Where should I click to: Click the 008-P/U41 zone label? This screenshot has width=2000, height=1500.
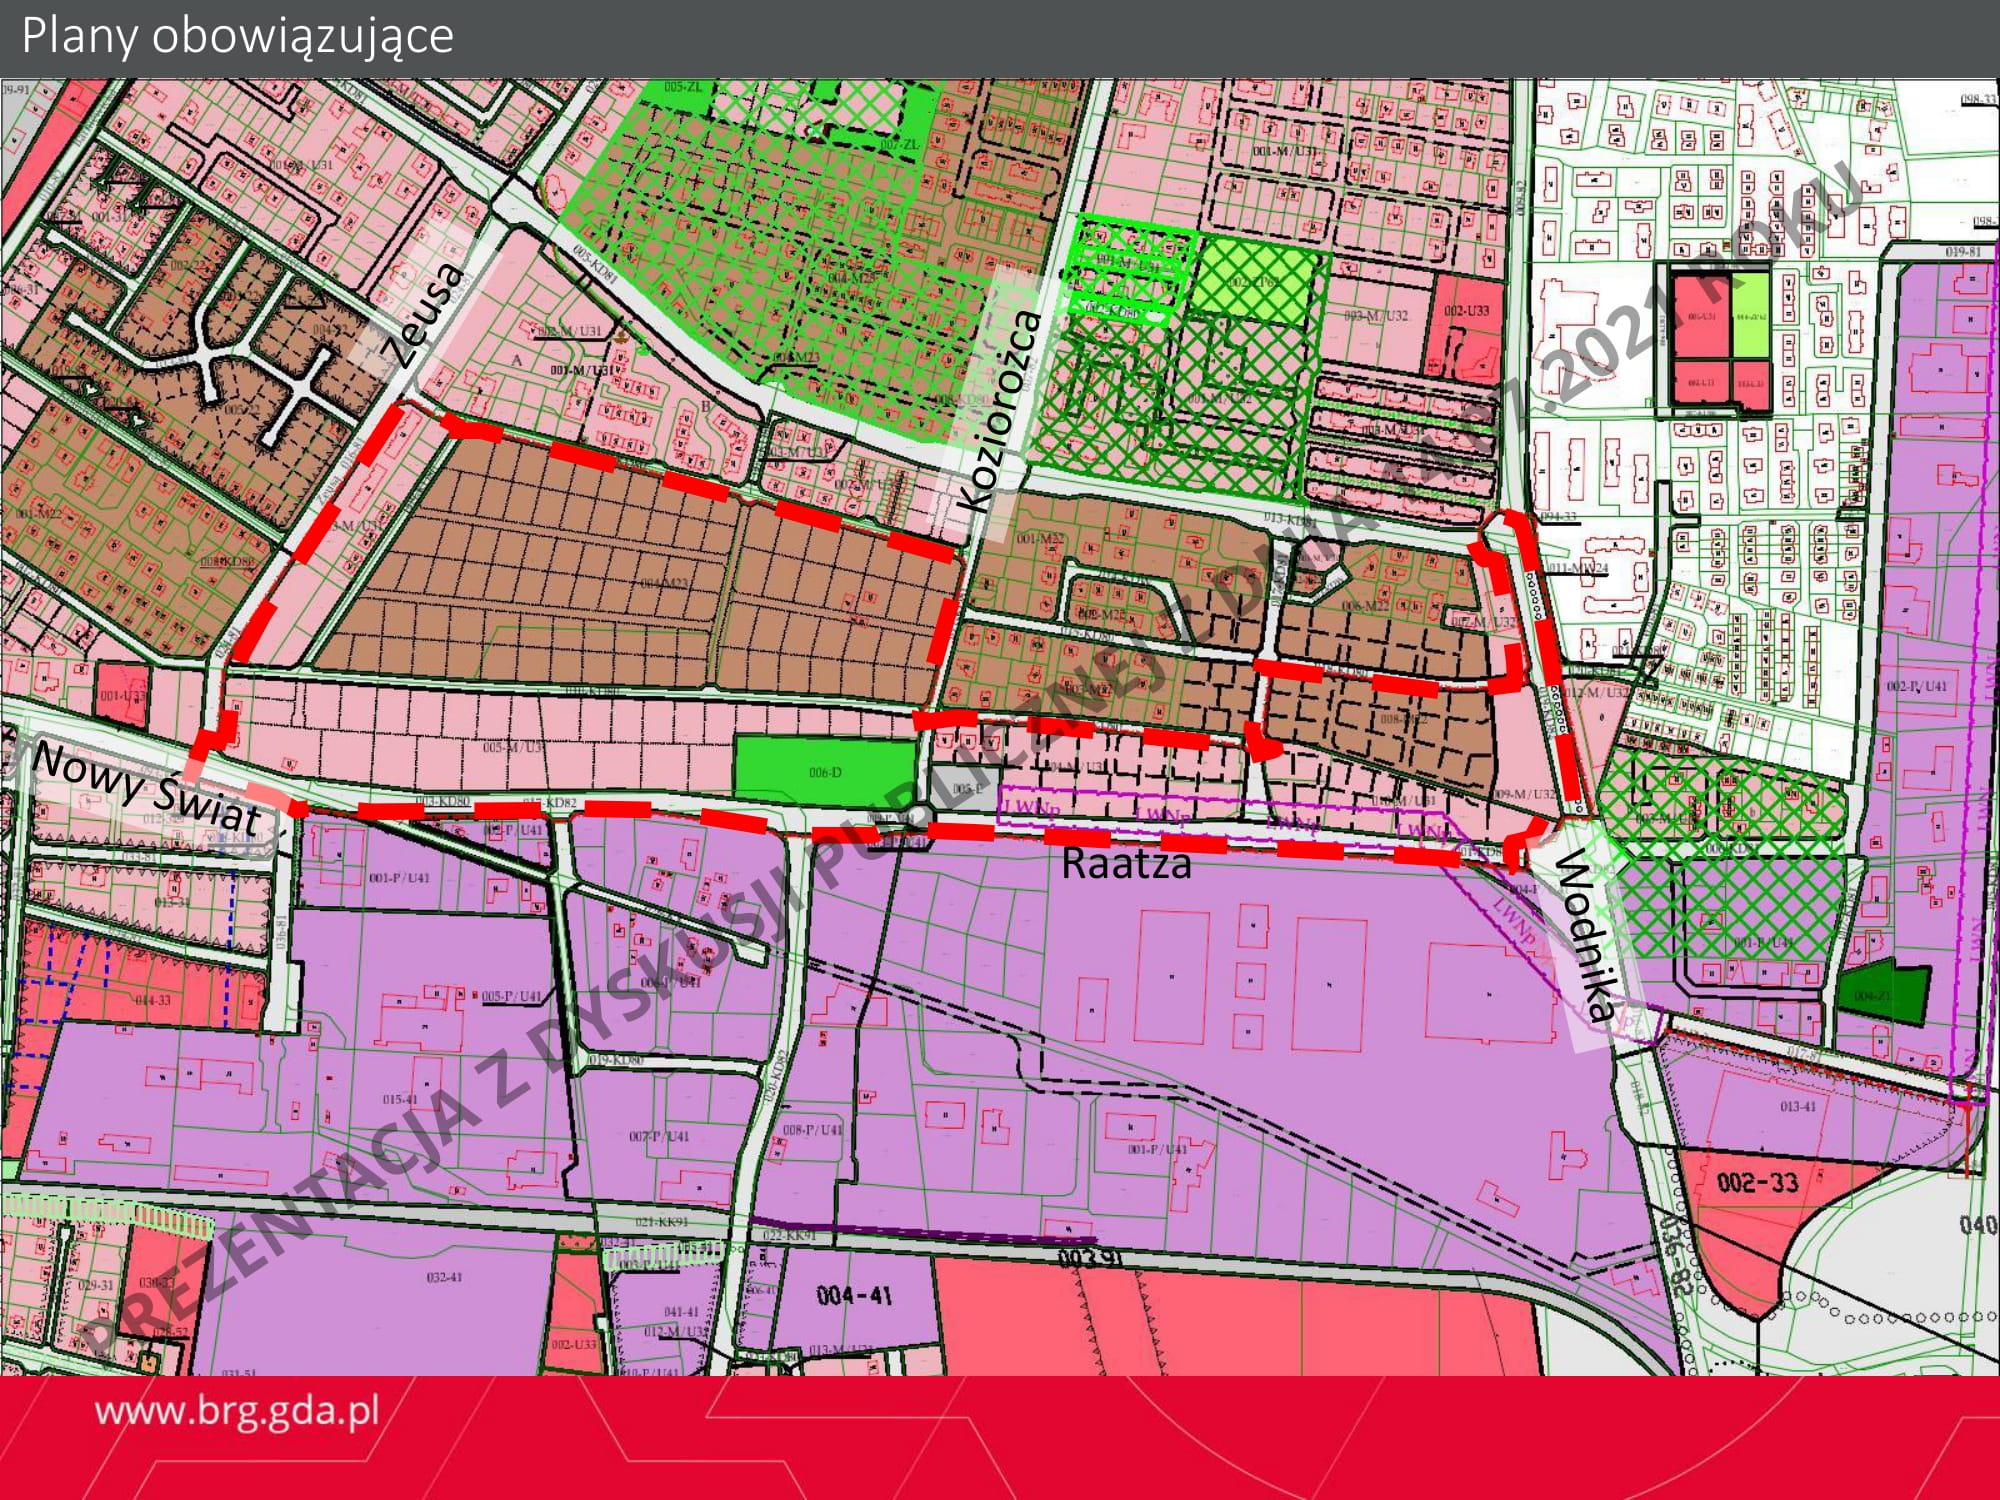pyautogui.click(x=812, y=1130)
